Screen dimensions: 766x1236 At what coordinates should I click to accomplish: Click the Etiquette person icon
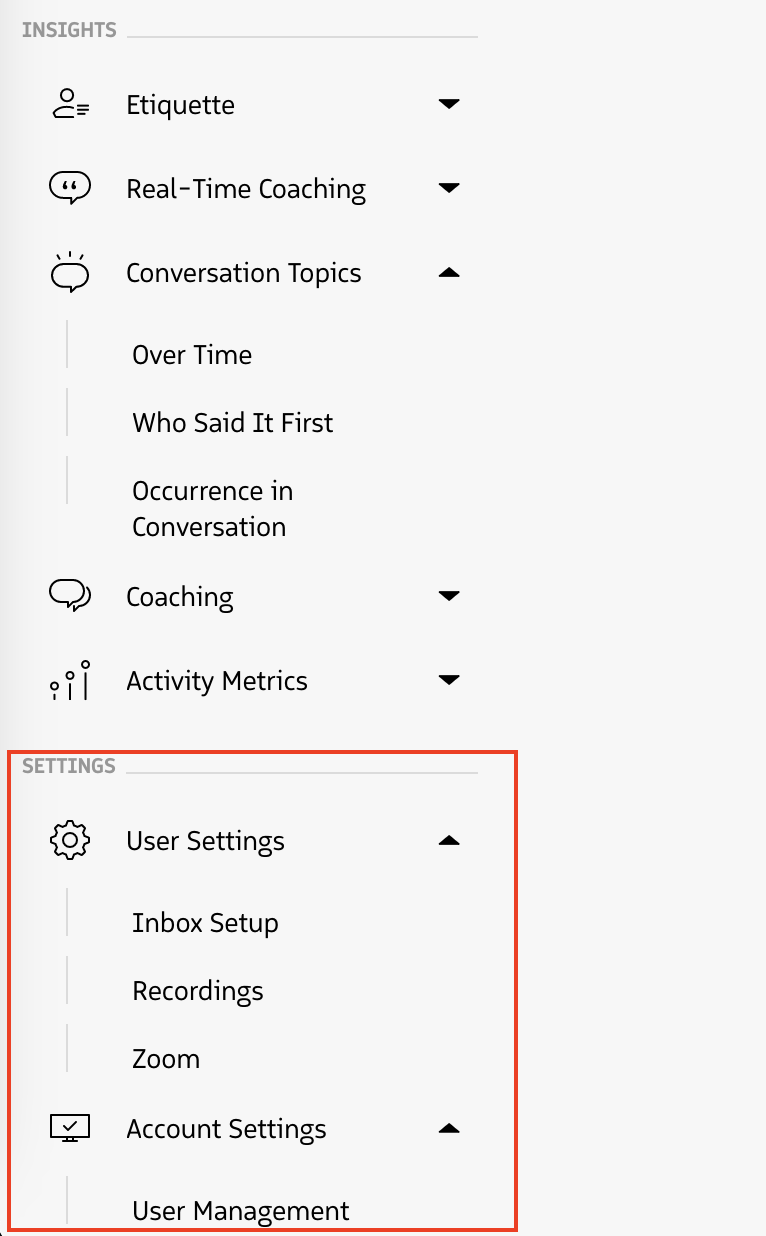pos(68,104)
